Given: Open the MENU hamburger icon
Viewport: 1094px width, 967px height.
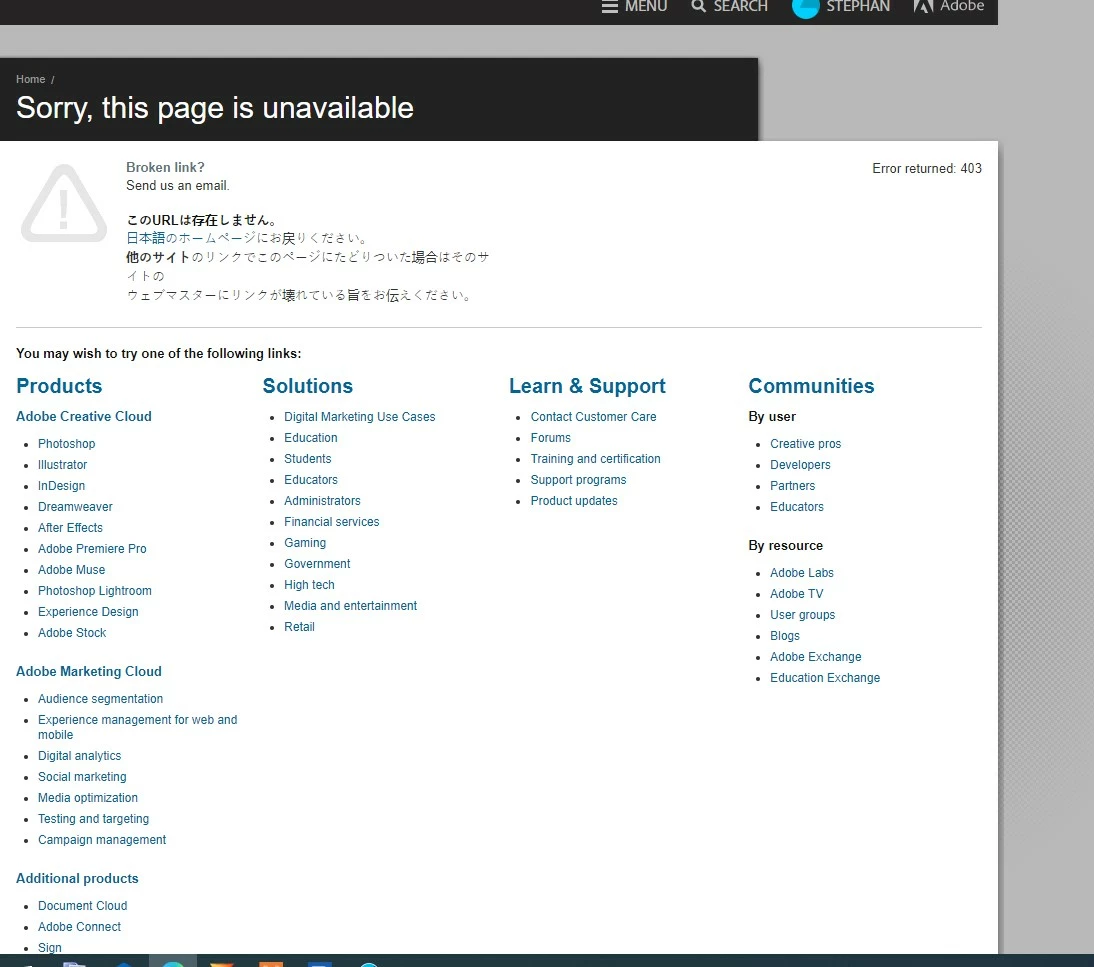Looking at the screenshot, I should coord(610,6).
